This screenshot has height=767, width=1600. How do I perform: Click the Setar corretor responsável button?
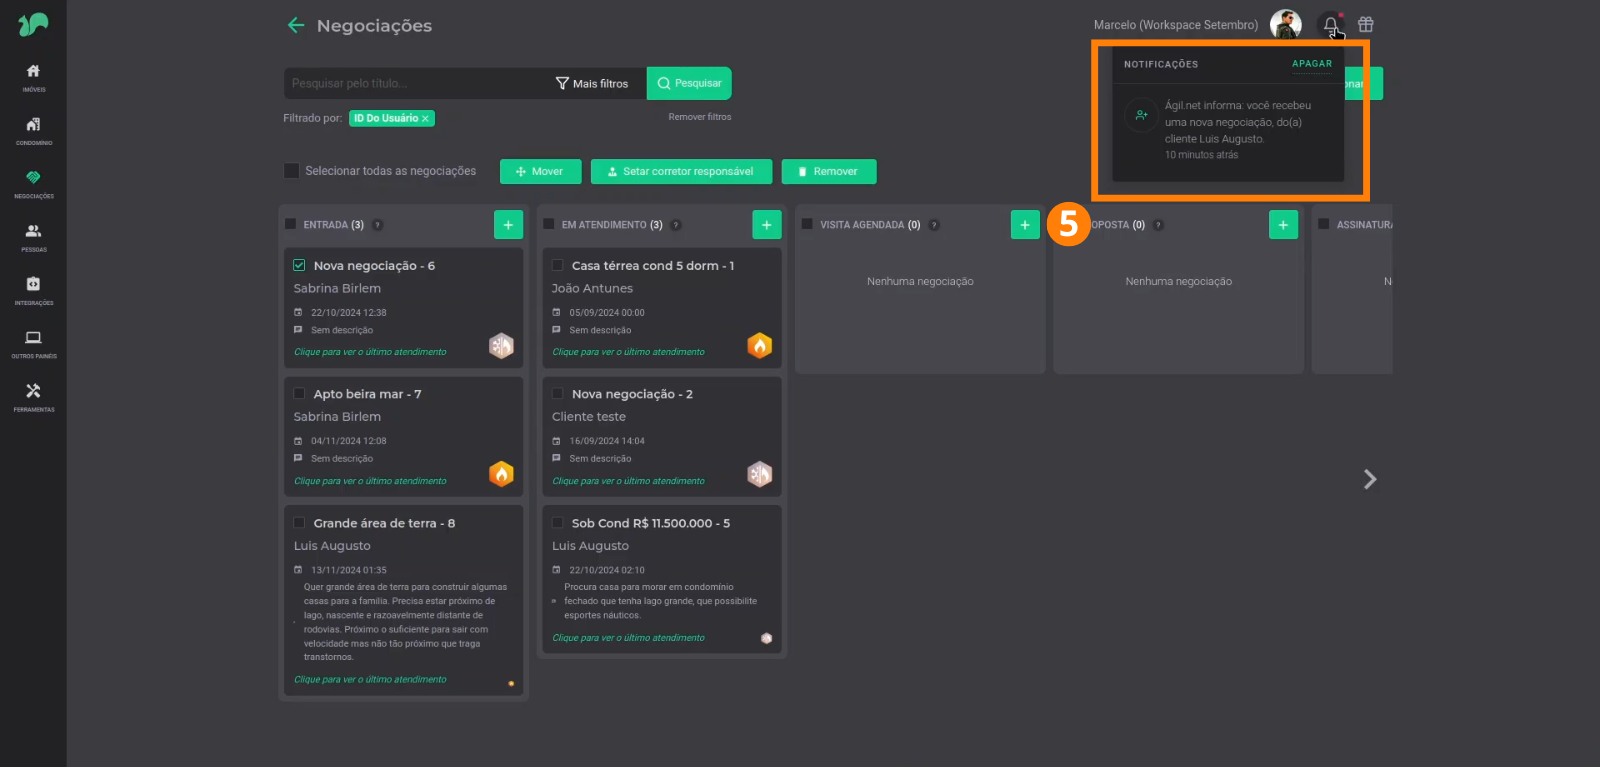(681, 172)
